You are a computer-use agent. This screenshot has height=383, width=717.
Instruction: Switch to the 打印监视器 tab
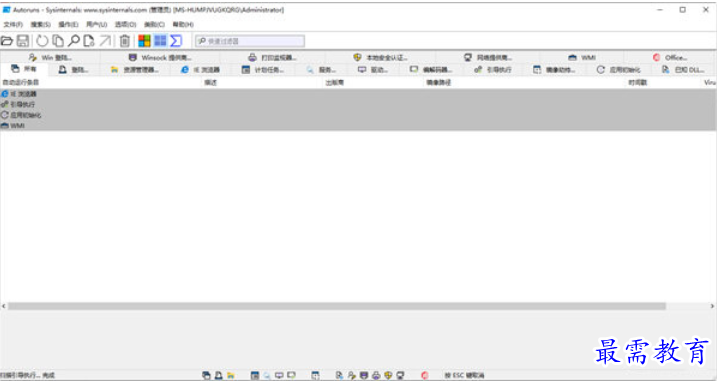point(273,58)
